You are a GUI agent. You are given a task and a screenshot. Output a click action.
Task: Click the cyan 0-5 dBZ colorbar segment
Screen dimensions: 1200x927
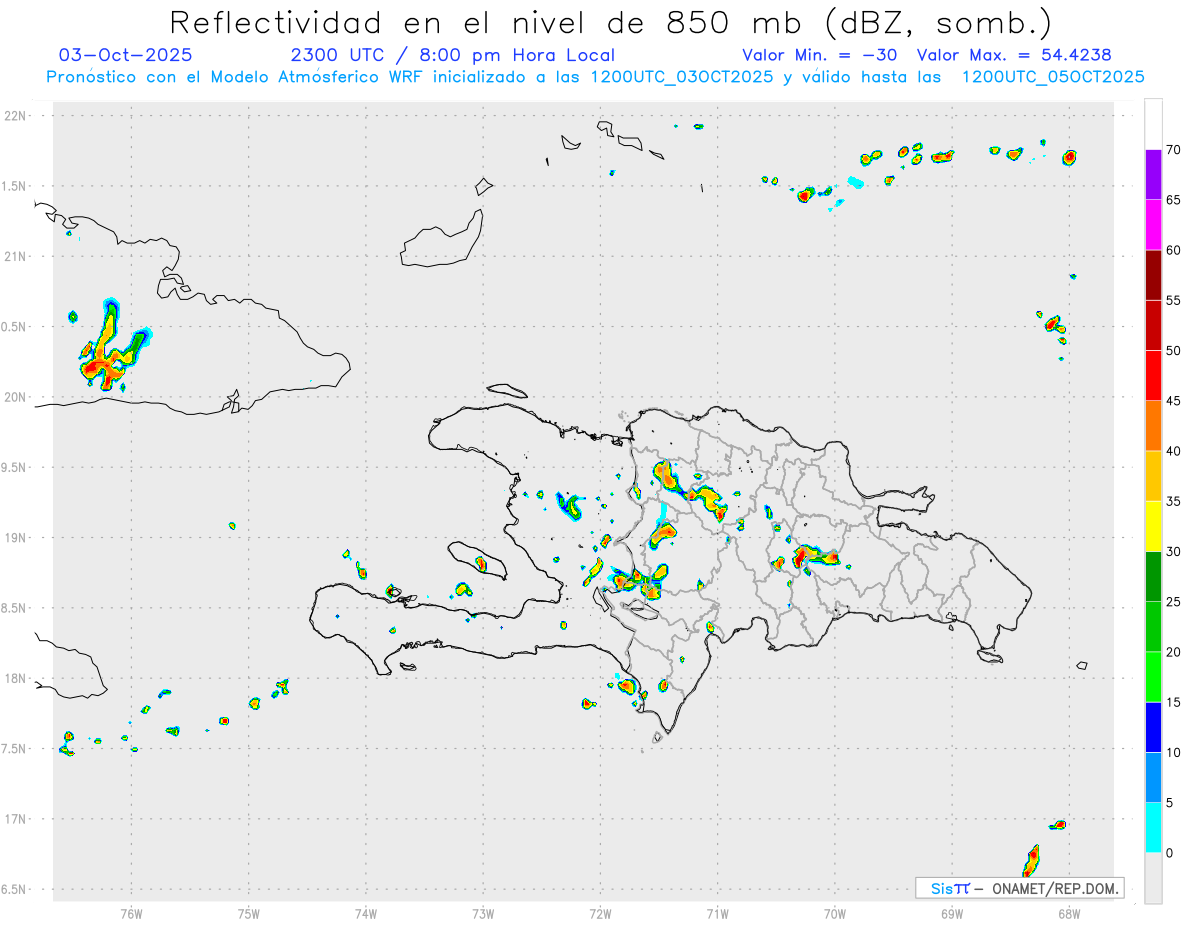tap(1153, 828)
